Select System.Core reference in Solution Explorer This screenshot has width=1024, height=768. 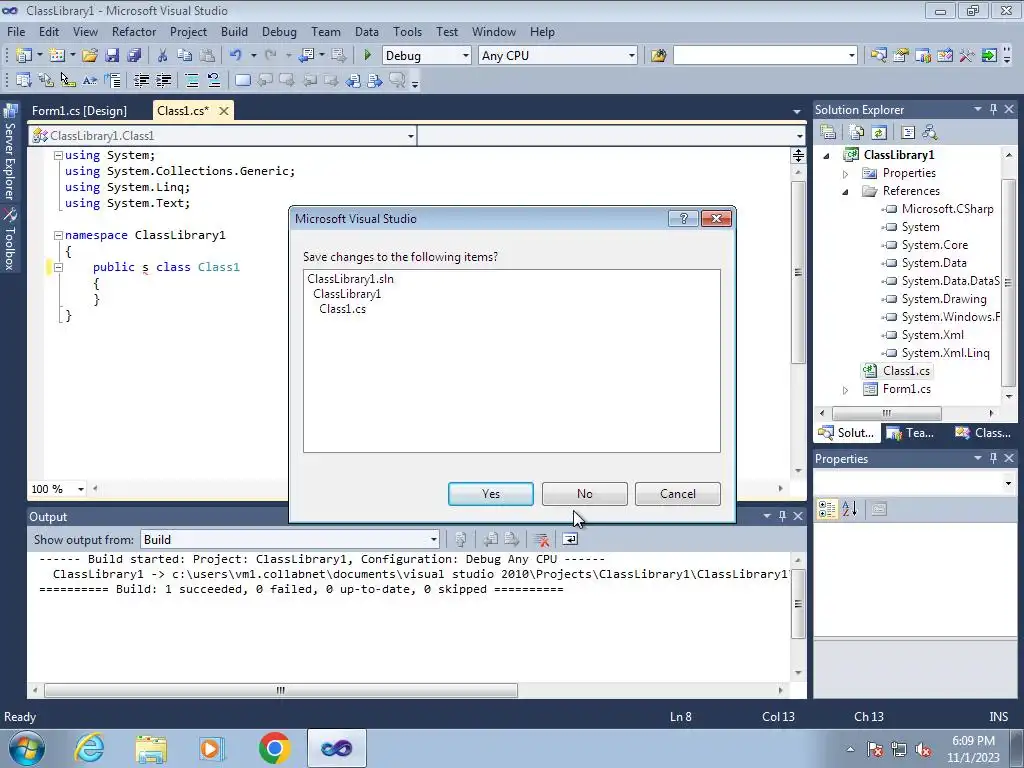[x=935, y=245]
